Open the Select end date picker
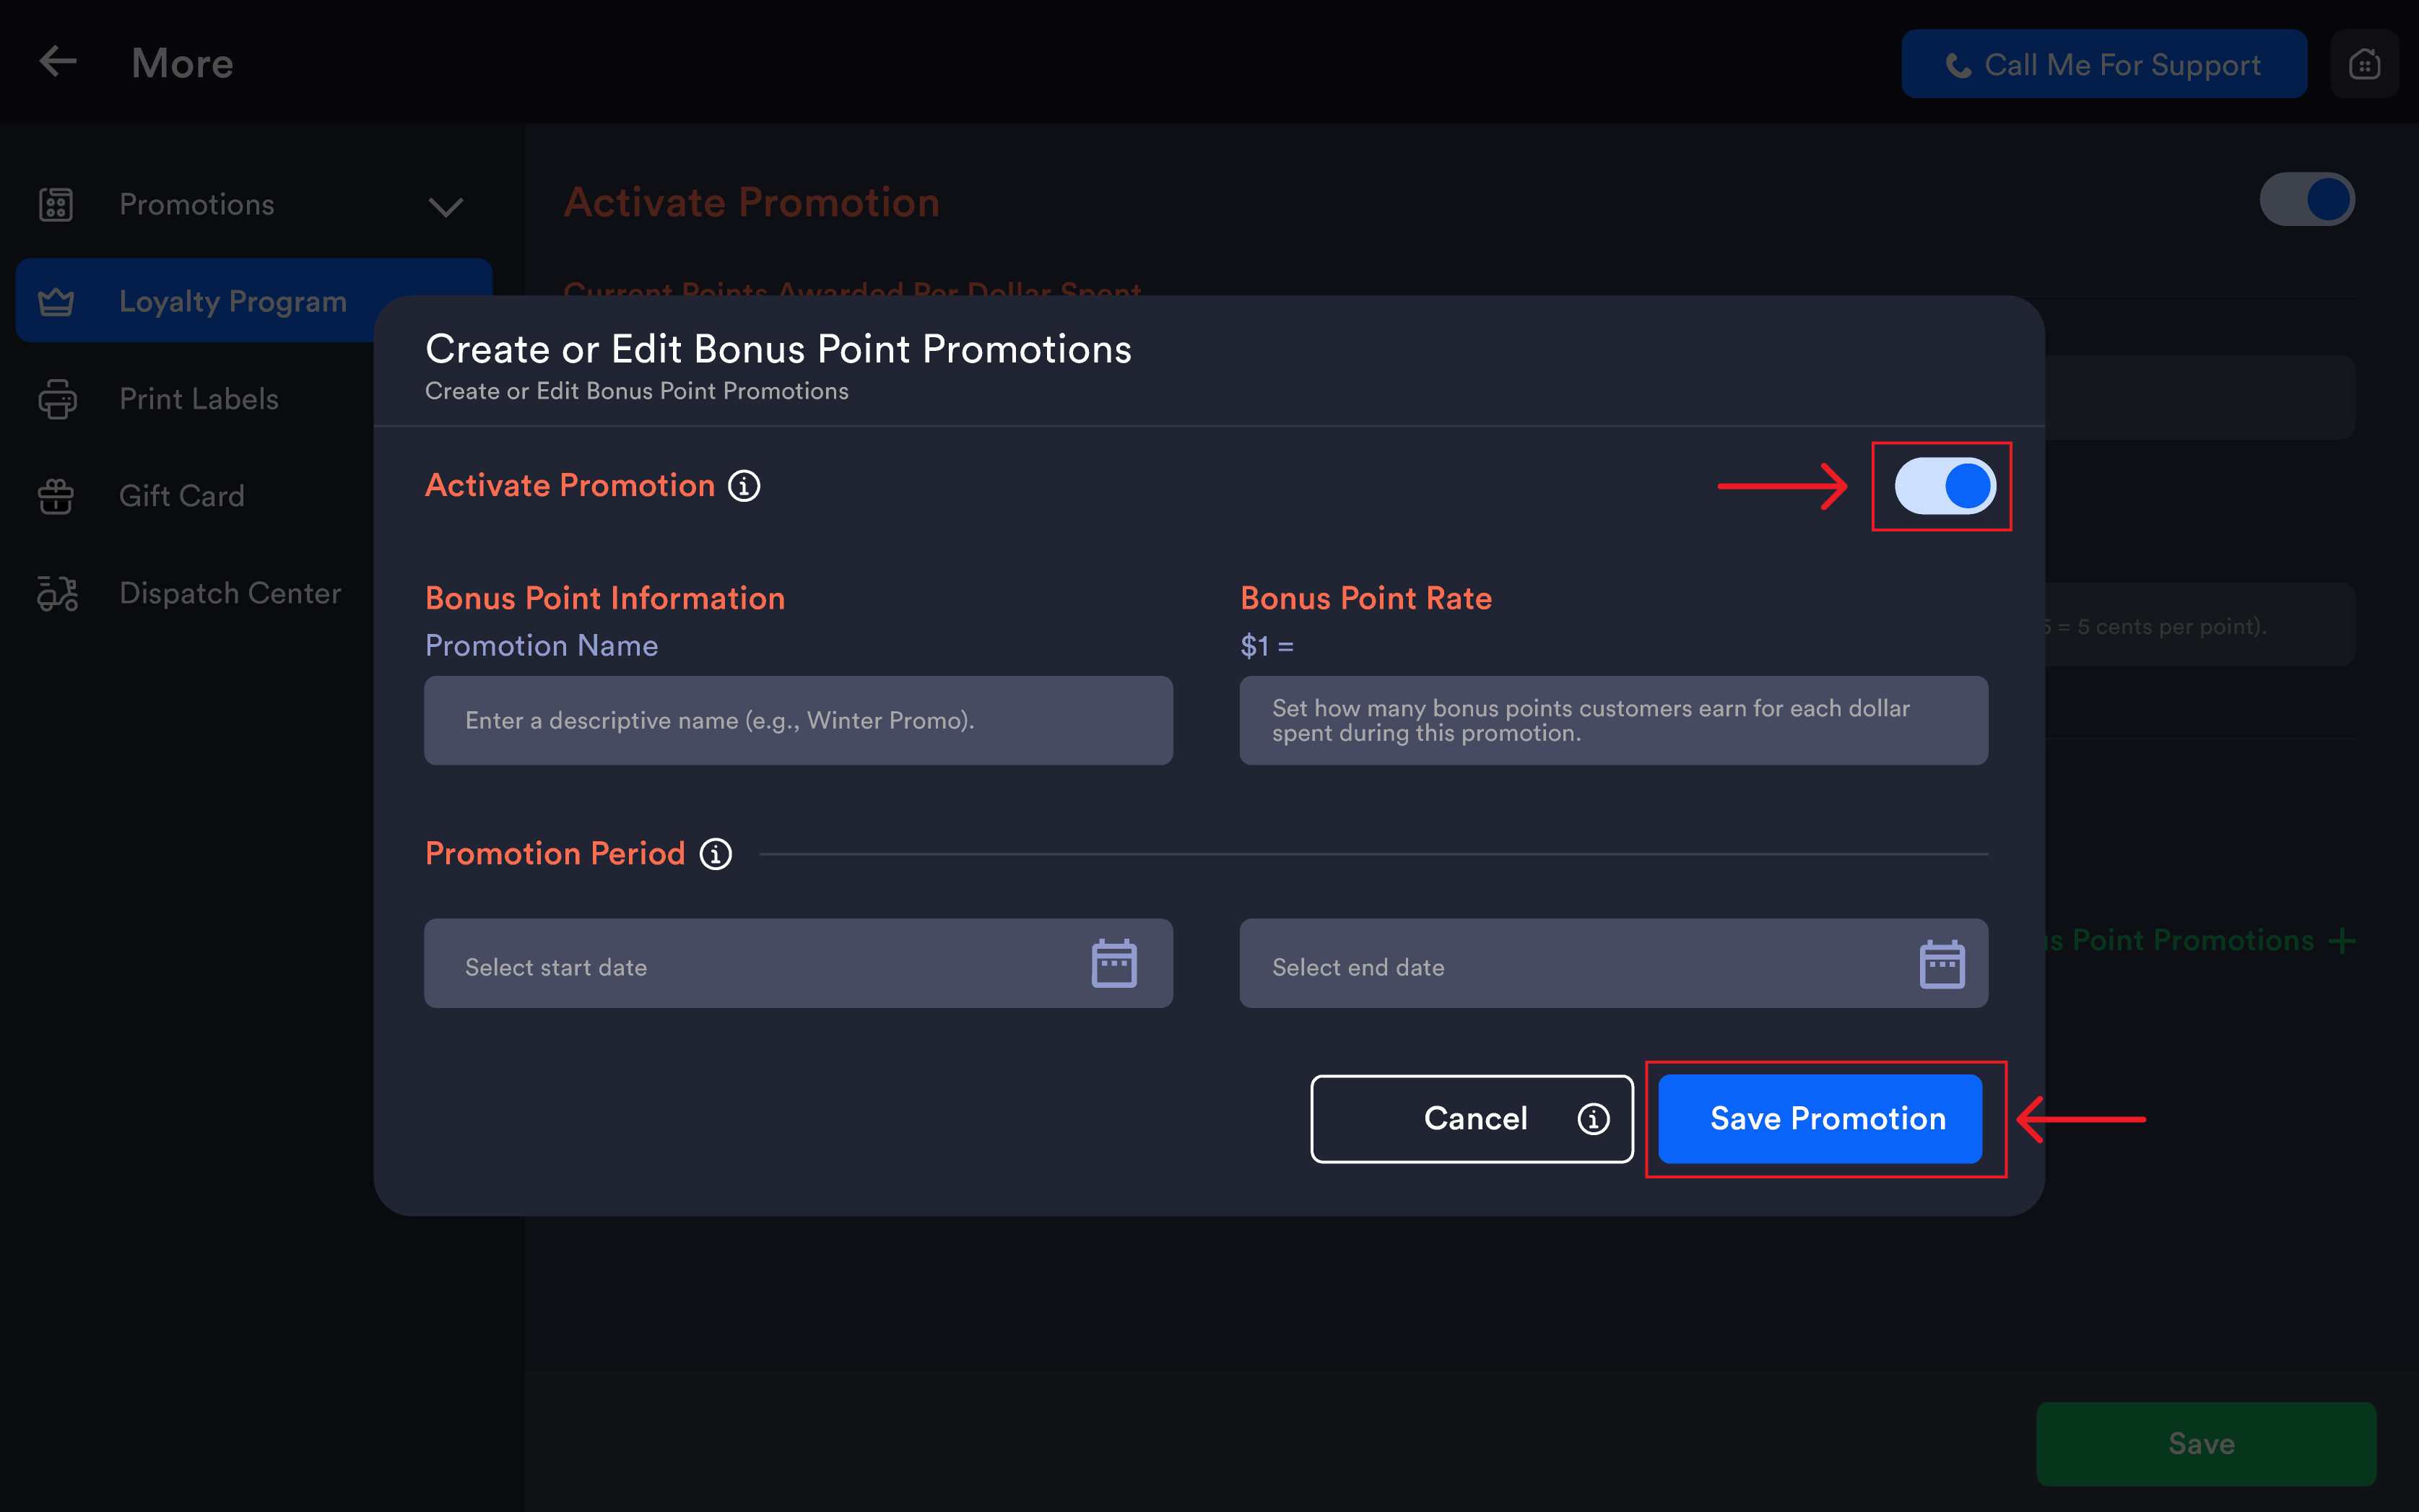The image size is (2419, 1512). (x=1613, y=963)
